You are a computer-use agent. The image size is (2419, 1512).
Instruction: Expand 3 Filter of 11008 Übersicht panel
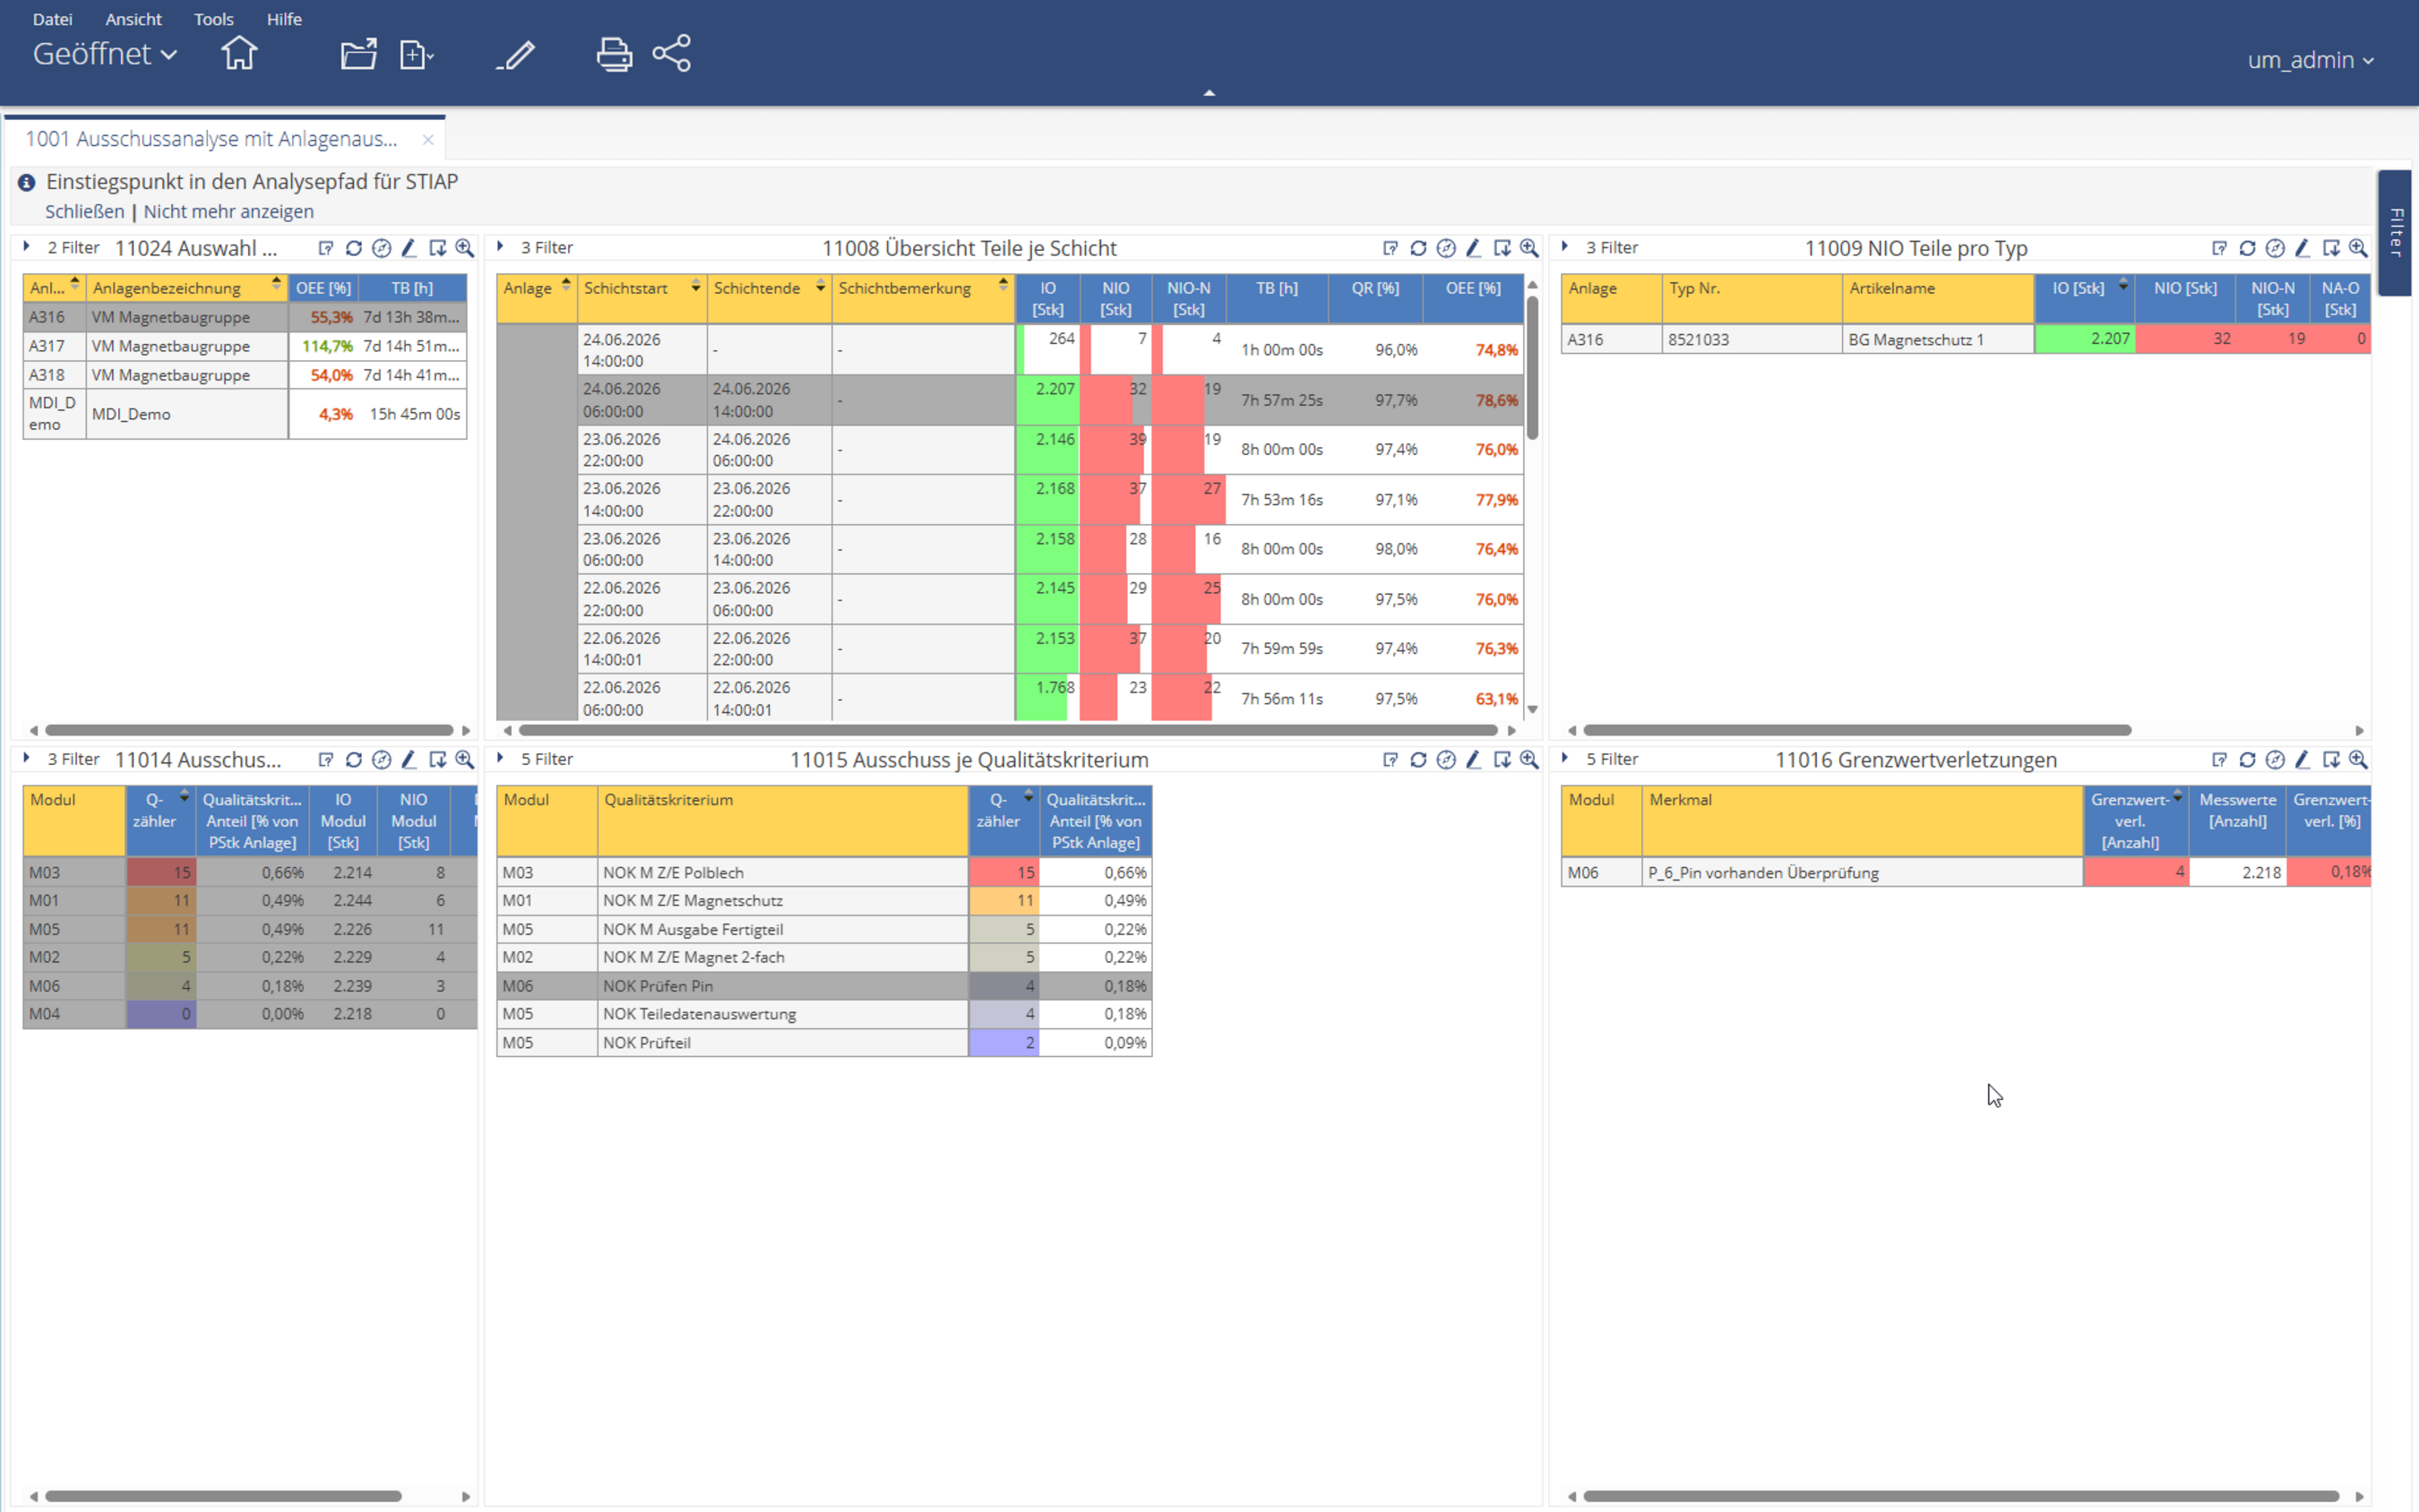click(500, 247)
